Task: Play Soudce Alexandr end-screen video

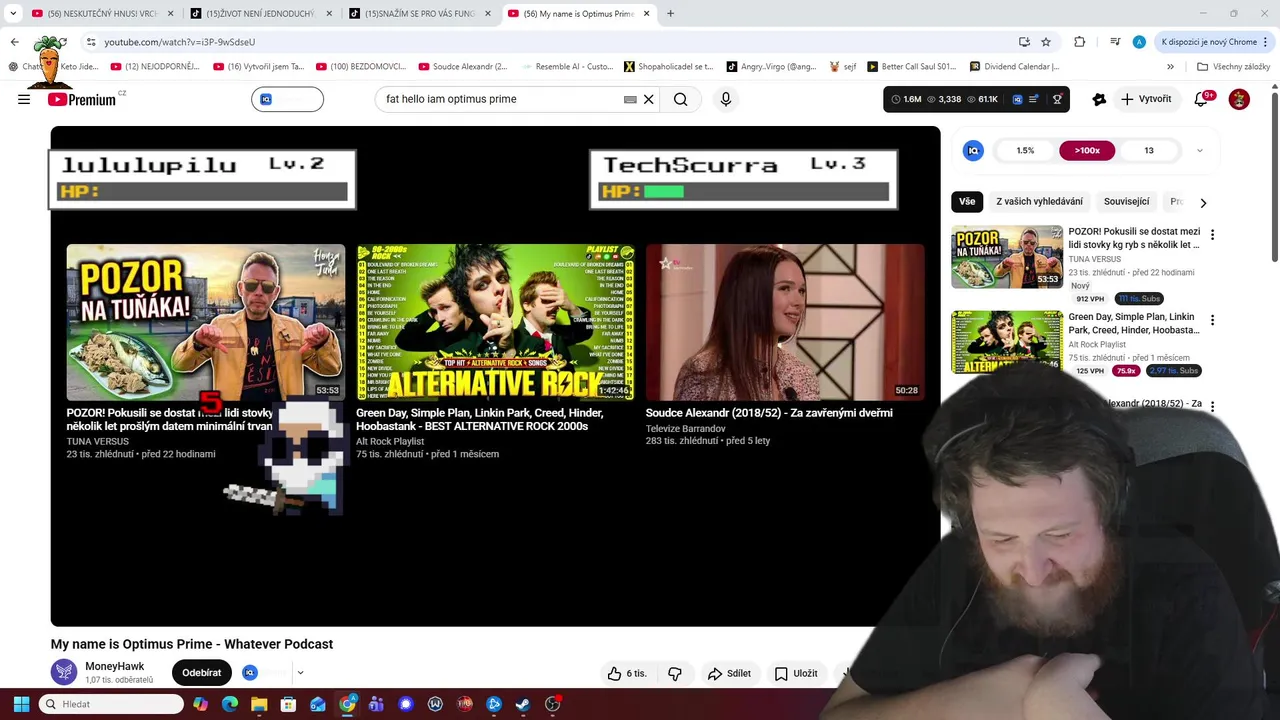Action: tap(785, 322)
